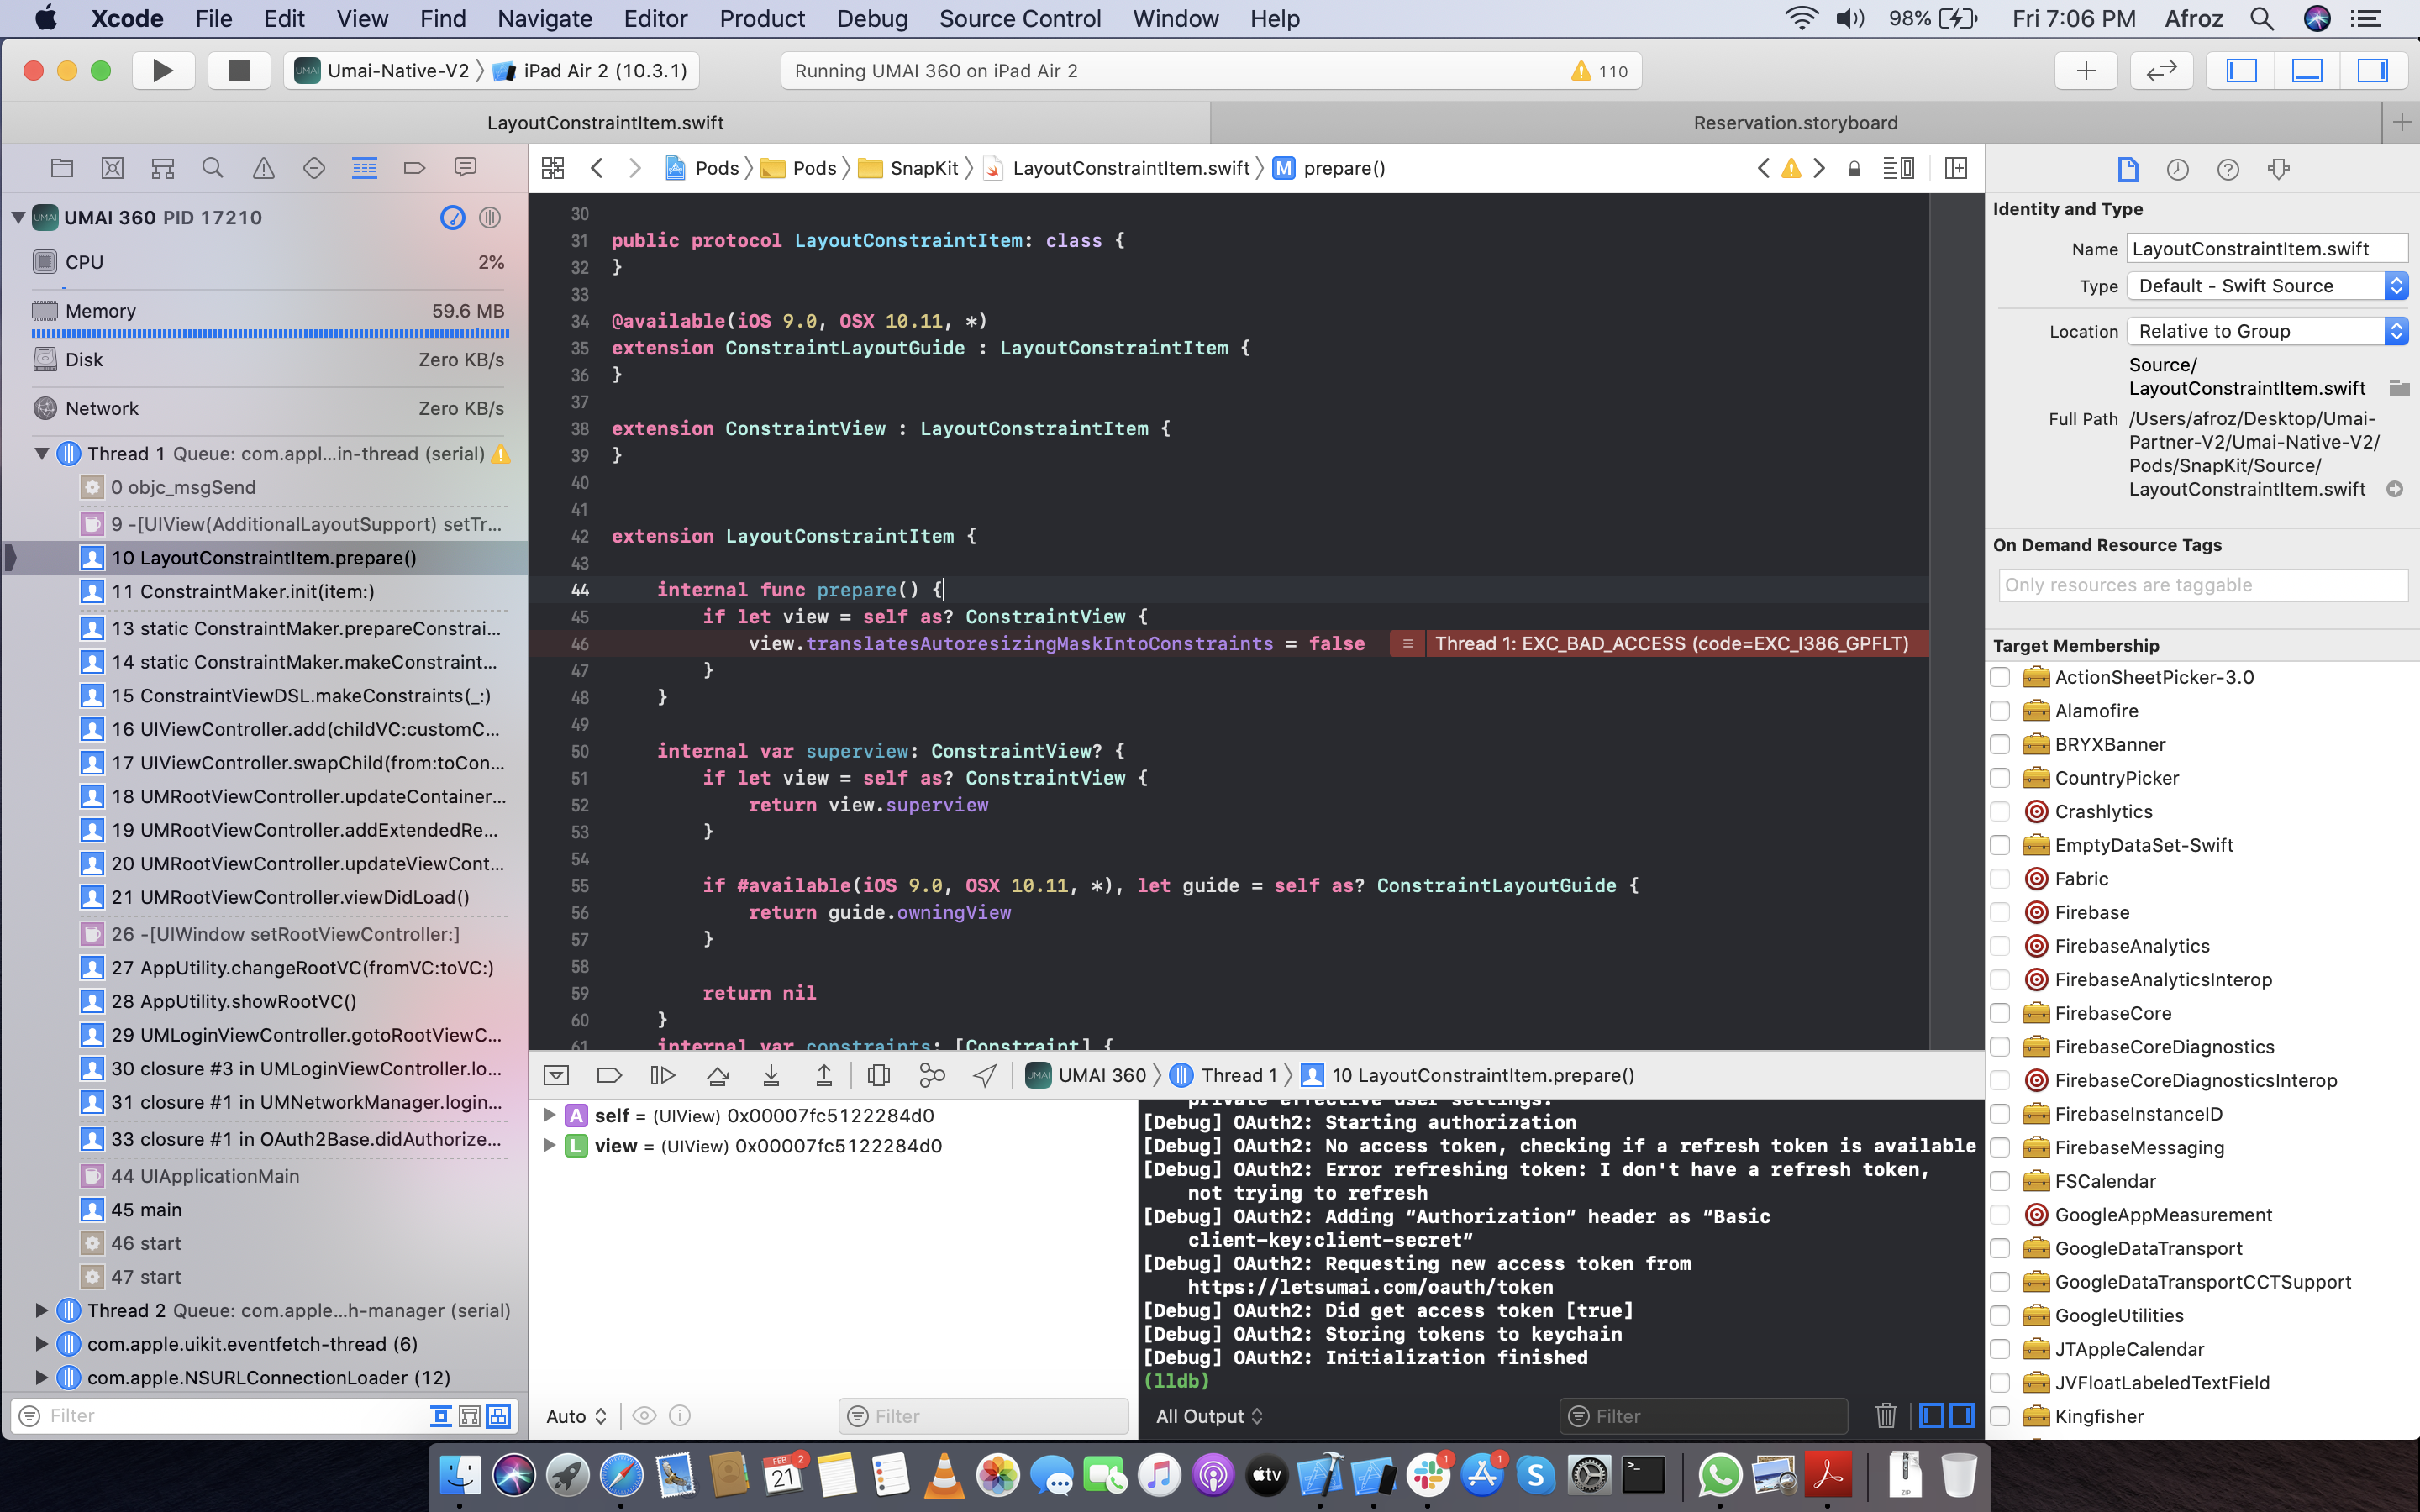Open the Product menu
2420x1512 pixels.
[762, 18]
